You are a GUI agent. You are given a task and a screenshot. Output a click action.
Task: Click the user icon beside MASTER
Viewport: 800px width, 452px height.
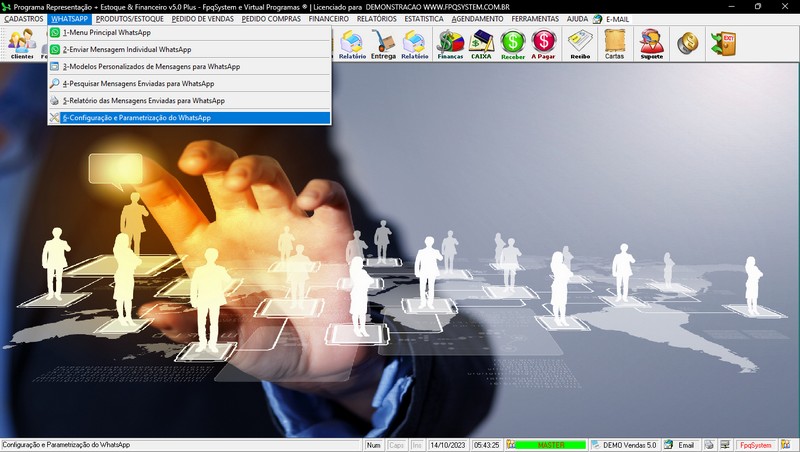point(510,445)
